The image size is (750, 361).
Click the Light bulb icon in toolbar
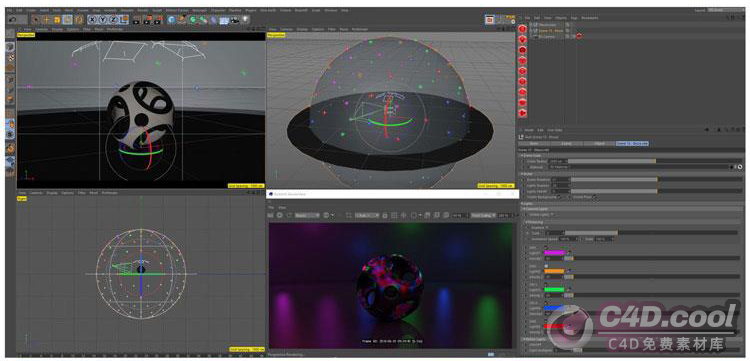[x=245, y=20]
